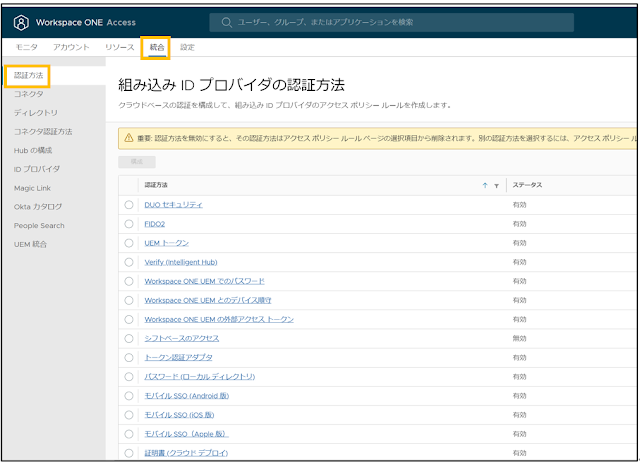Open the filter icon in the 認証方法 column
Viewport: 640px width, 463px height.
click(x=496, y=186)
